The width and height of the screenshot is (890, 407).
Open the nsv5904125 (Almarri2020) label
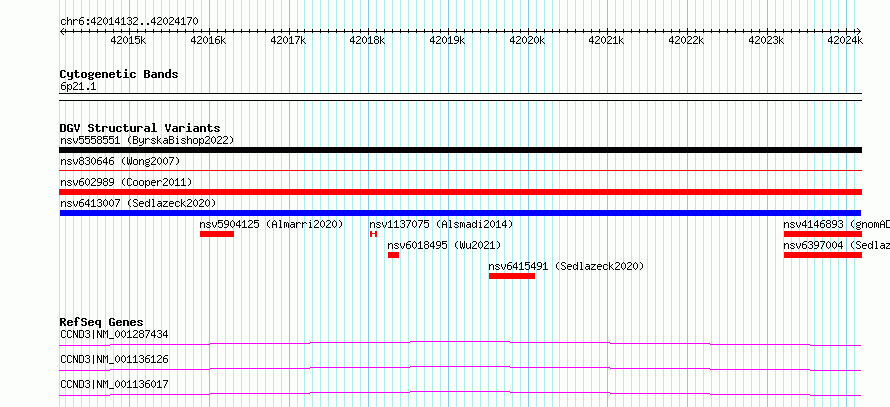[271, 224]
